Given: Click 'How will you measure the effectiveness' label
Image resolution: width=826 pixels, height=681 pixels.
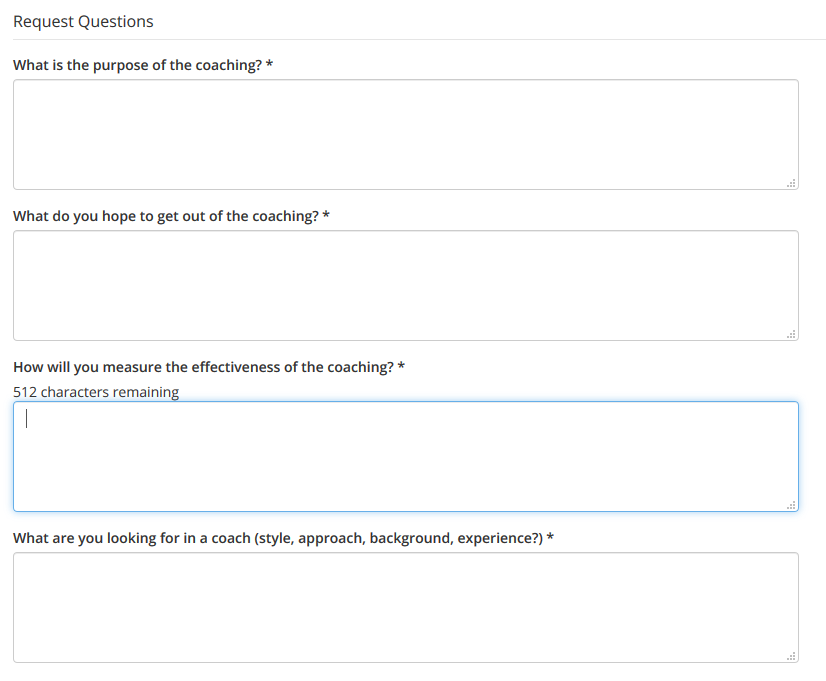Looking at the screenshot, I should pyautogui.click(x=203, y=367).
